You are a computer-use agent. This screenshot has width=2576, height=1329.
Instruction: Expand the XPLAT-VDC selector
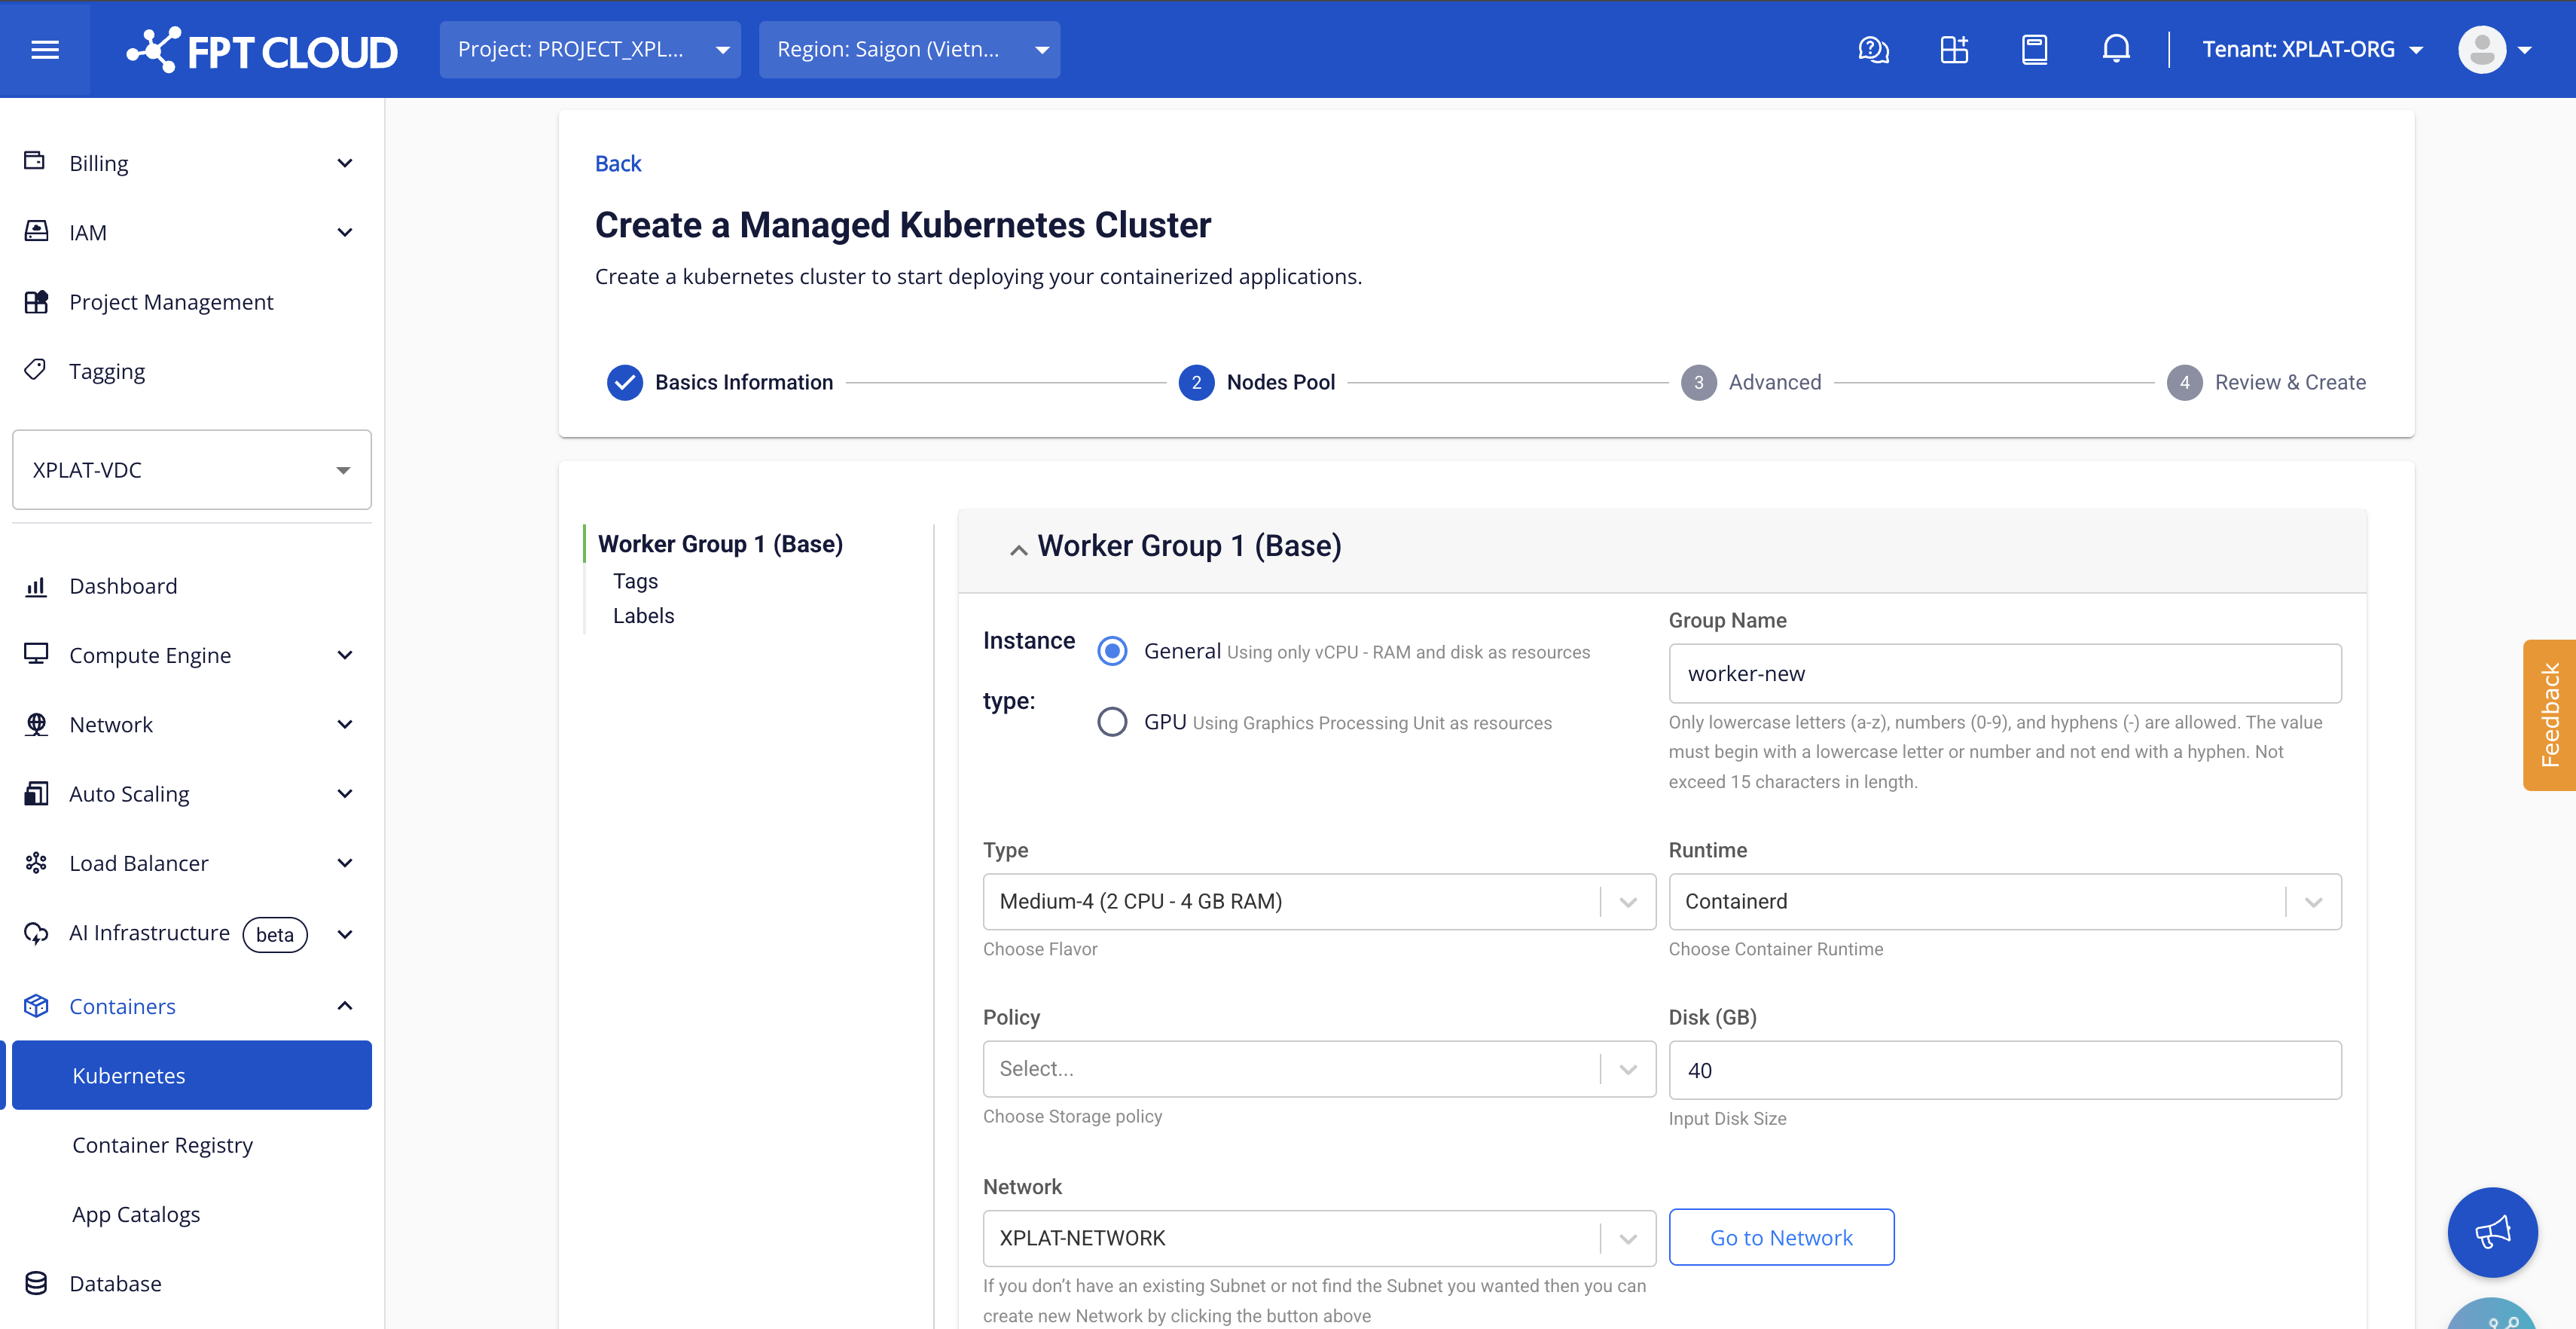pos(191,470)
